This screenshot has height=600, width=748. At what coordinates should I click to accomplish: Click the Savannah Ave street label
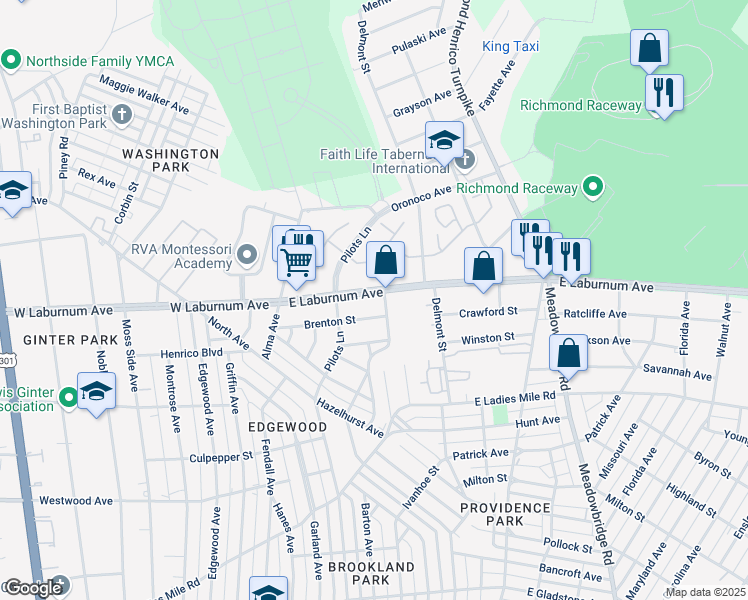[677, 372]
